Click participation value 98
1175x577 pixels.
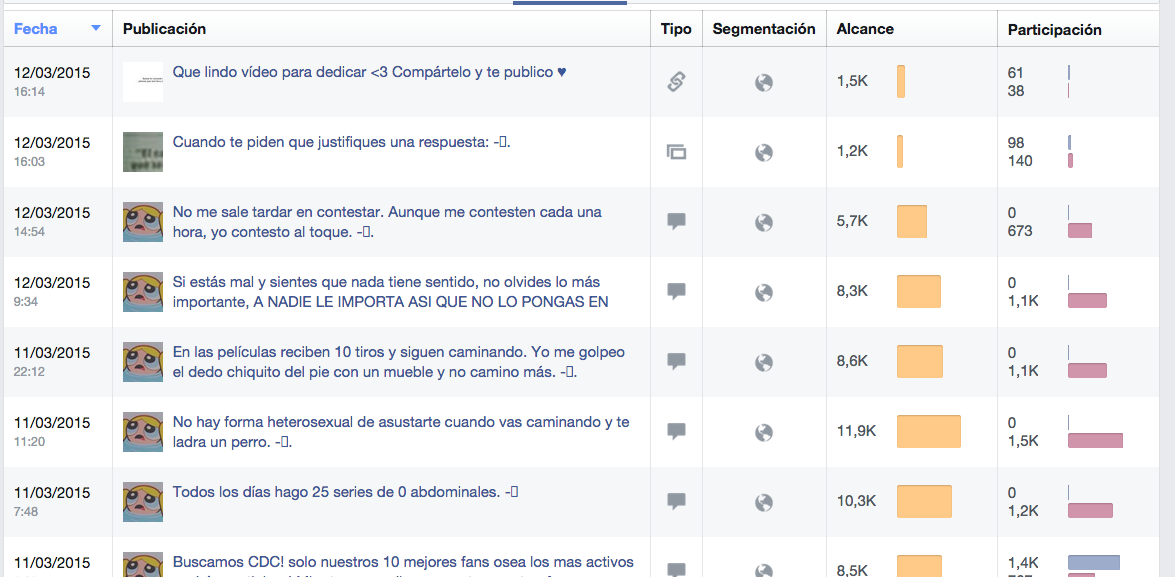pyautogui.click(x=1015, y=143)
